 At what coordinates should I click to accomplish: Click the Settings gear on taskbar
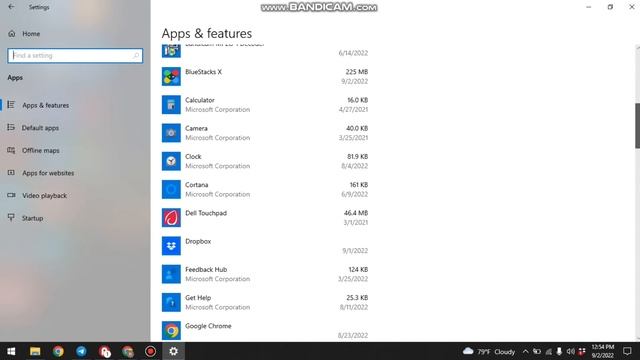point(173,351)
